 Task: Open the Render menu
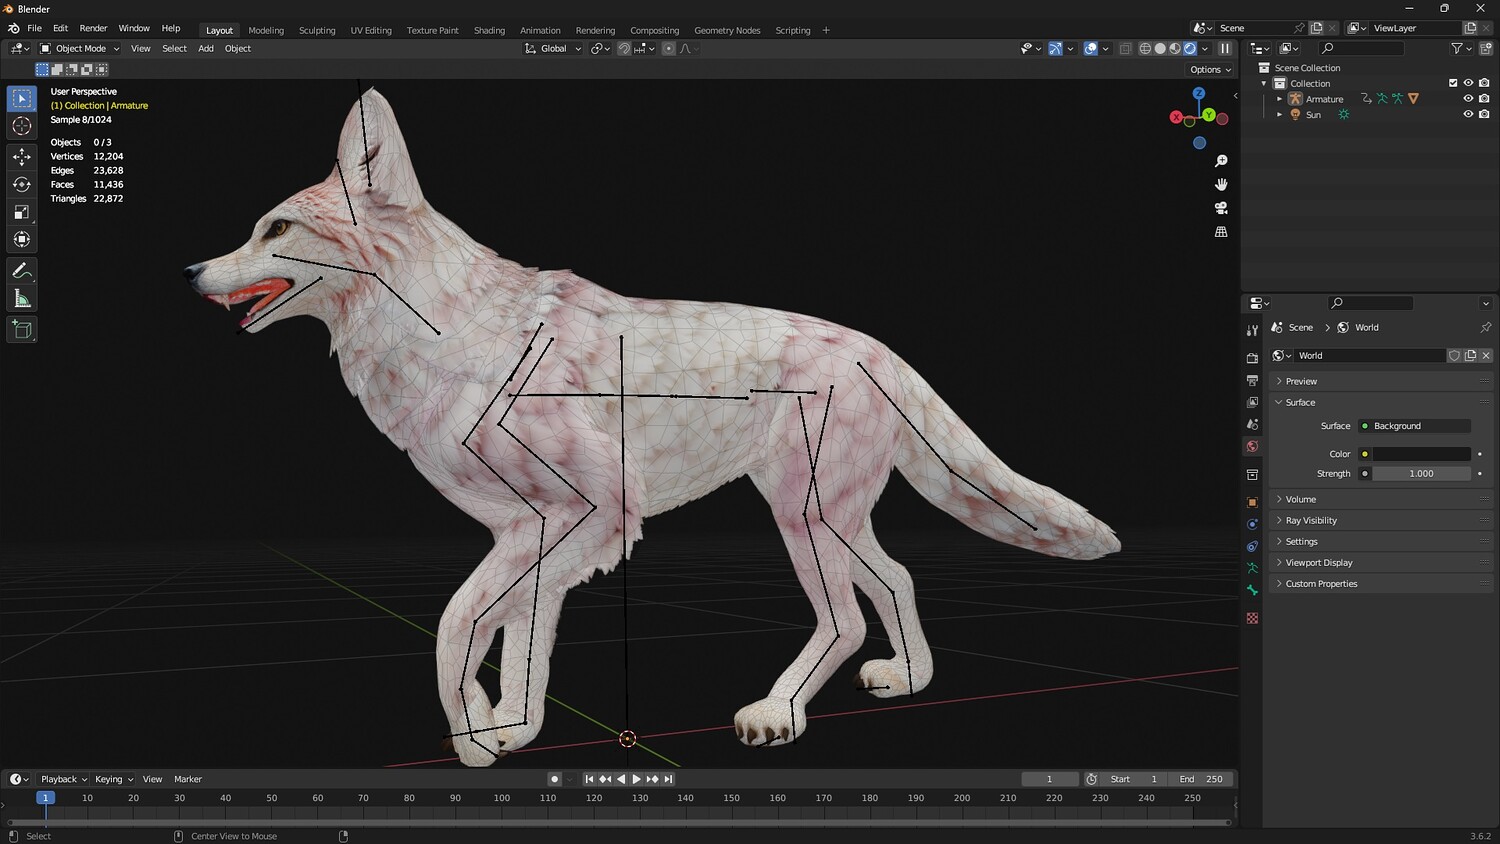click(93, 28)
